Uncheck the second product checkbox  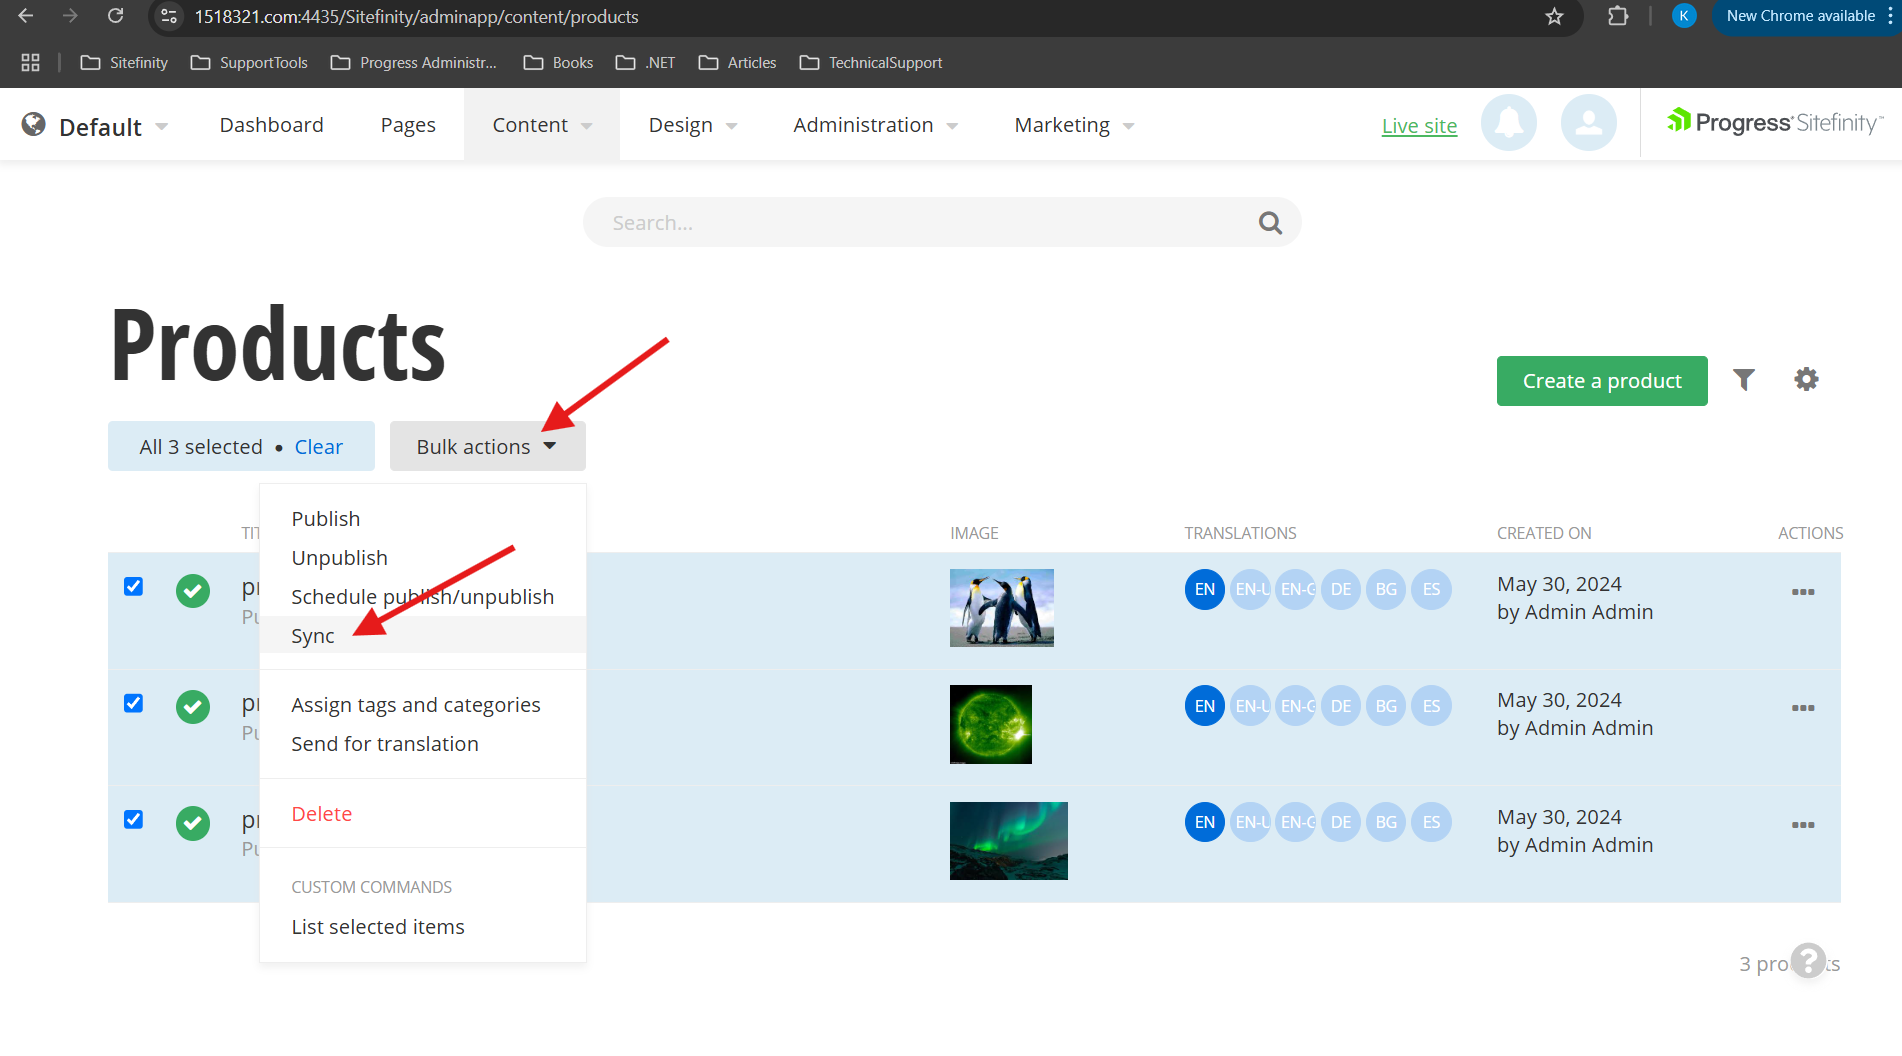(x=133, y=703)
